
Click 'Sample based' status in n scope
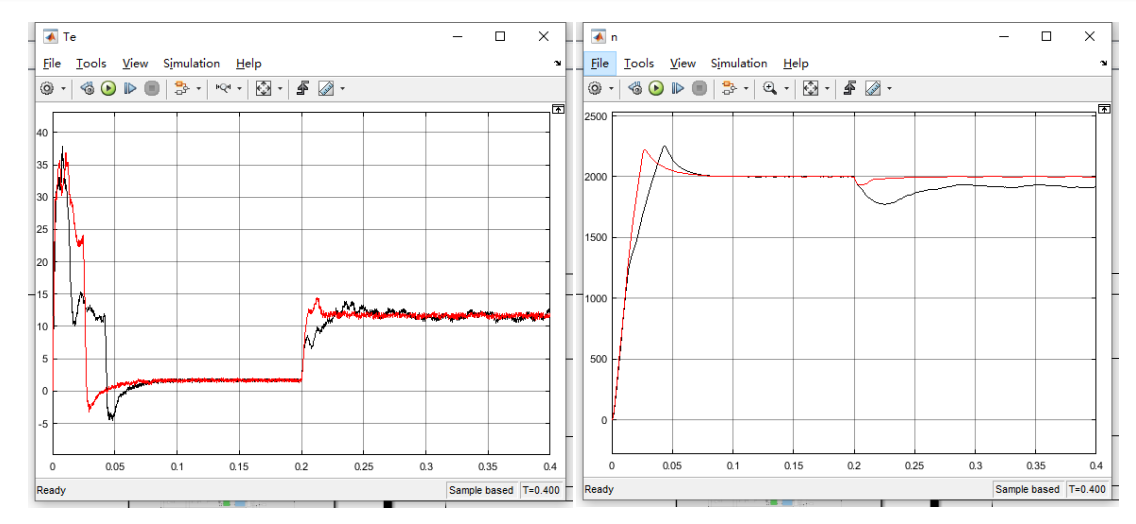coord(1028,491)
